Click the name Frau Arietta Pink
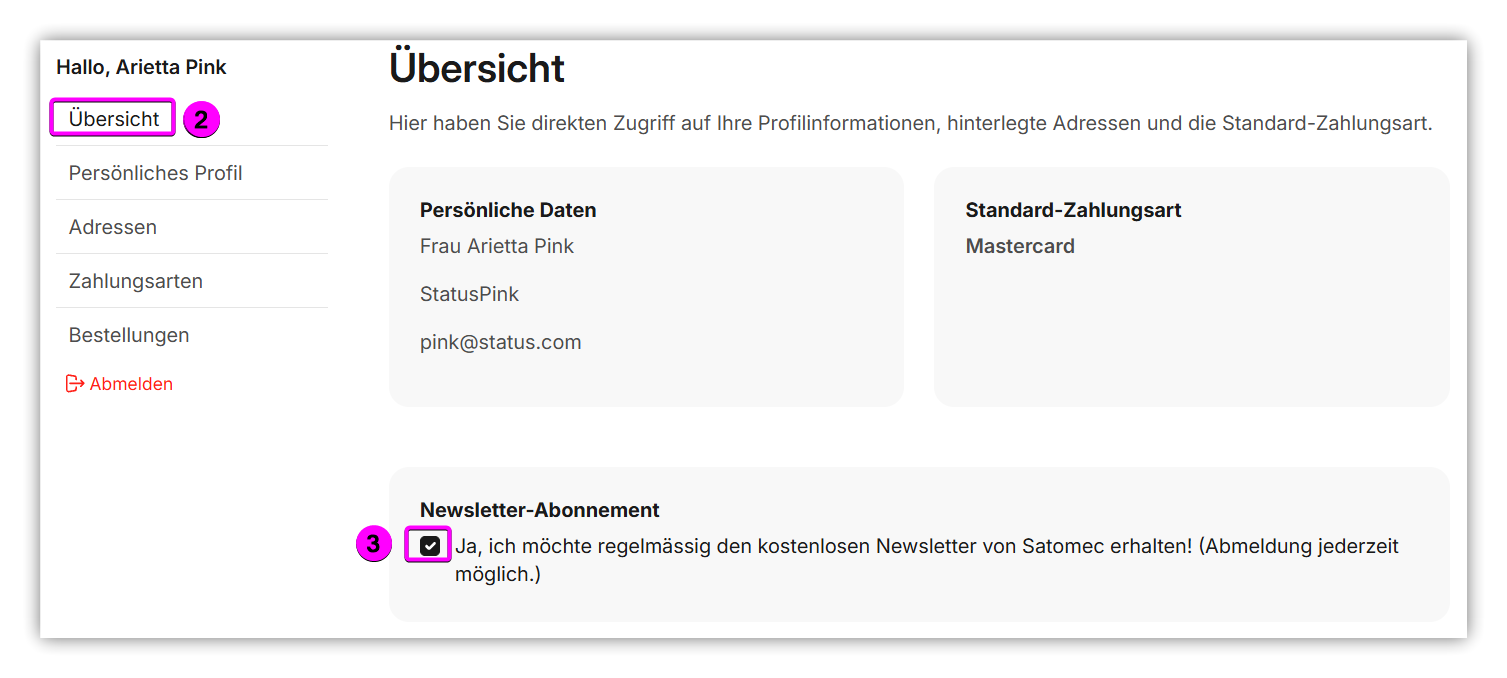Viewport: 1507px width, 678px height. point(497,246)
